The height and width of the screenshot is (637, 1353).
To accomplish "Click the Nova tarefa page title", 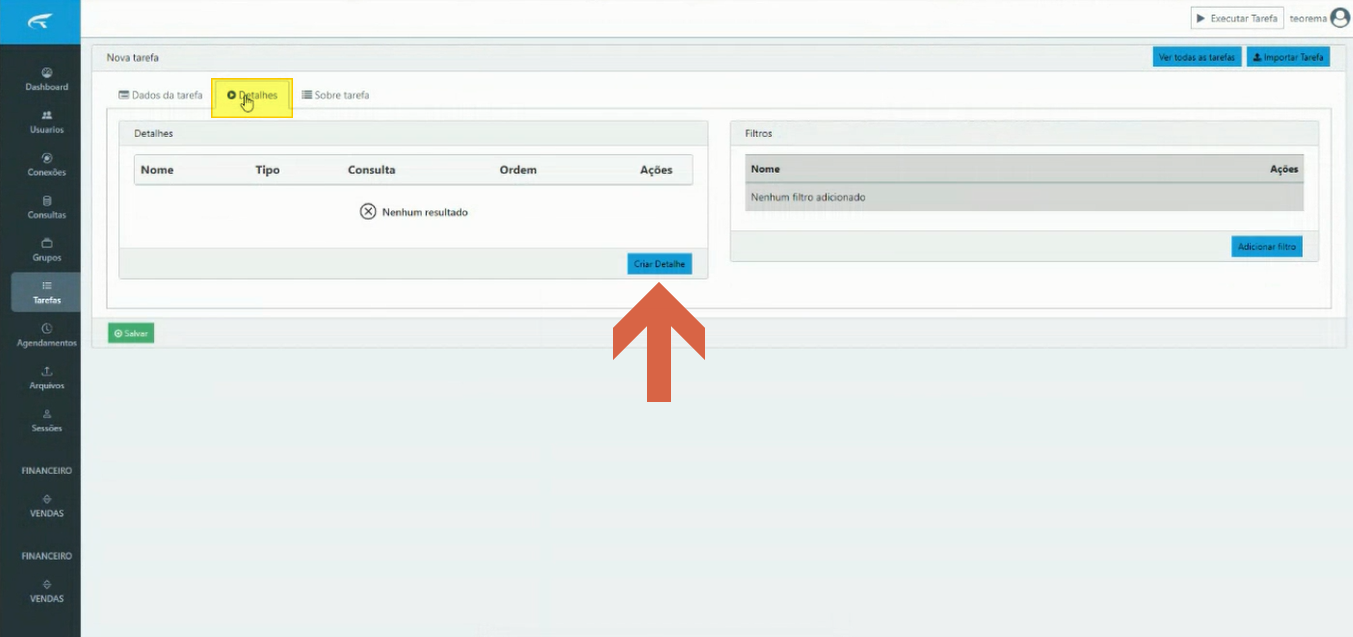I will click(x=133, y=58).
